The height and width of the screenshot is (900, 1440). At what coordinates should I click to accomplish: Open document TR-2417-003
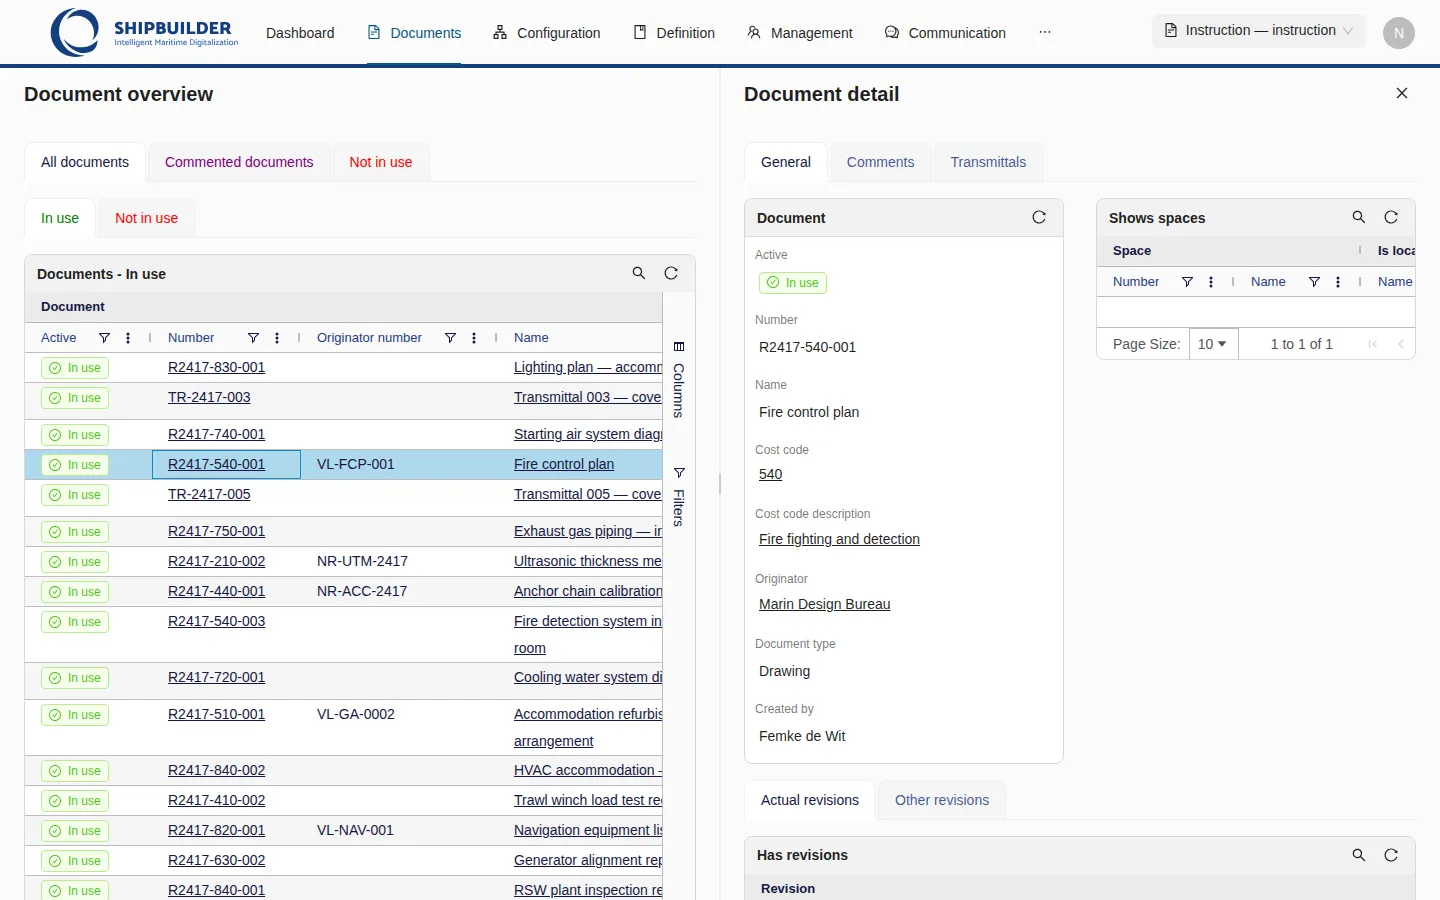[209, 397]
